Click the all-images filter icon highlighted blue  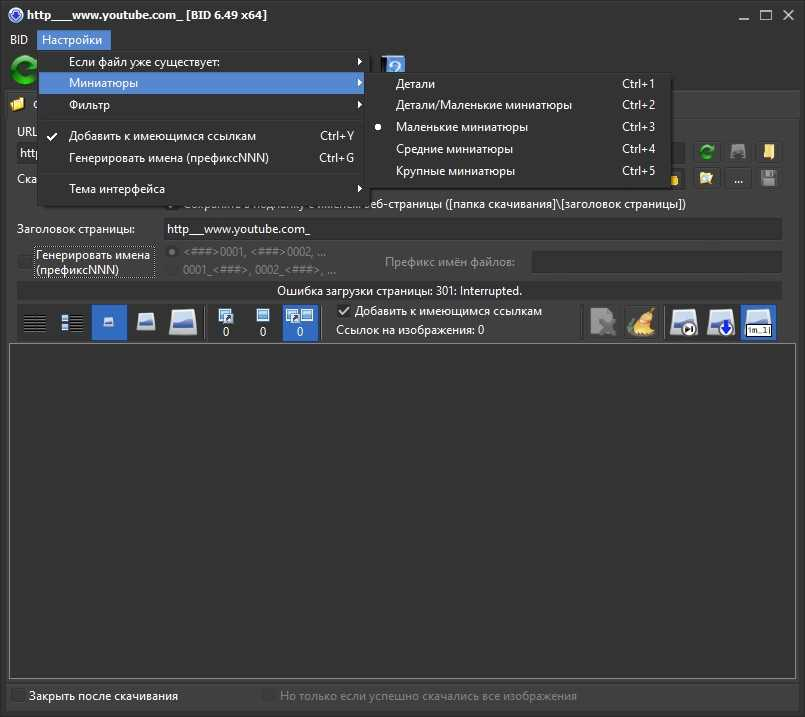click(x=300, y=323)
